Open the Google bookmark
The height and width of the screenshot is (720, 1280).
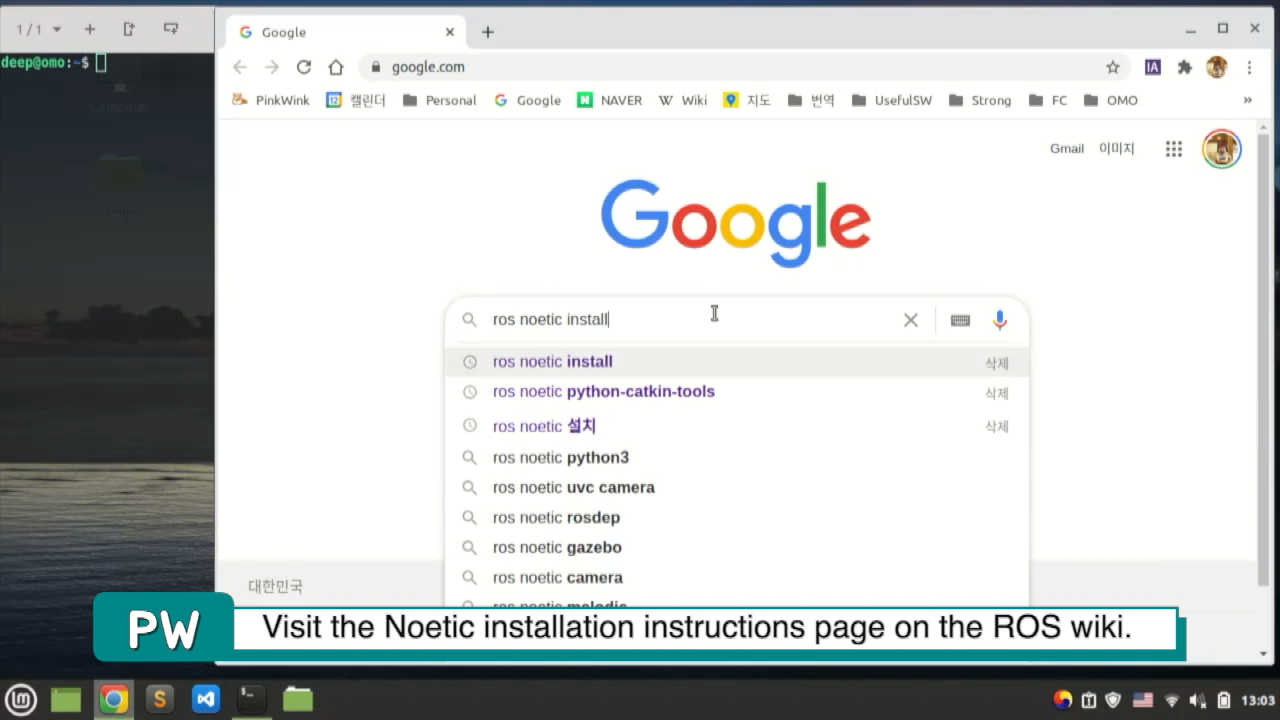pyautogui.click(x=527, y=100)
